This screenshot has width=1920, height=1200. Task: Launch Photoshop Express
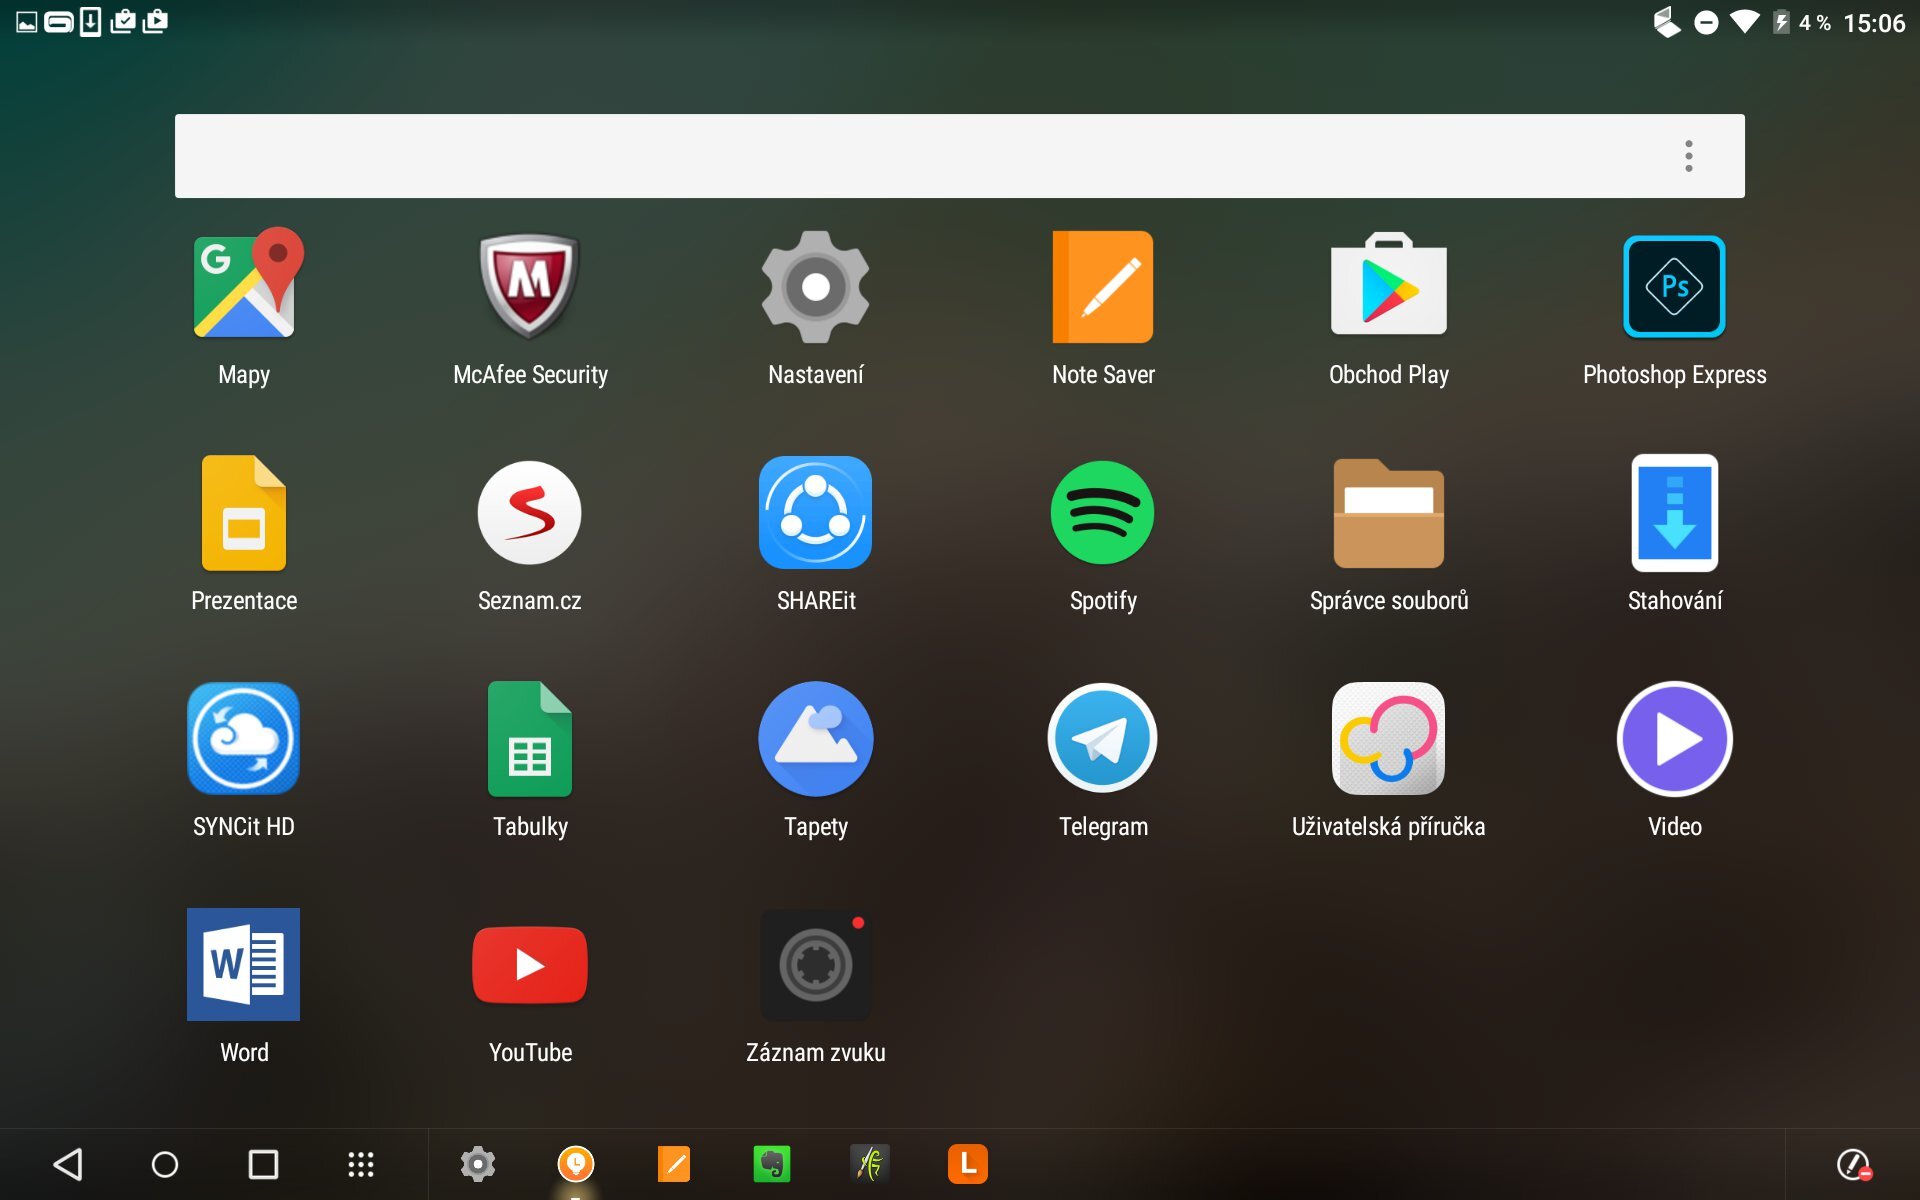[1674, 287]
